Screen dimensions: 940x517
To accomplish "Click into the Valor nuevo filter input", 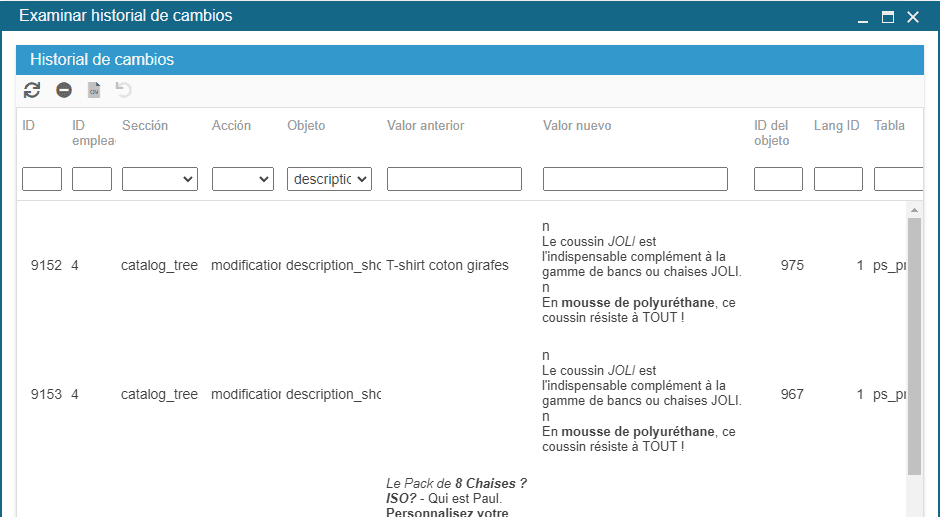I will (635, 179).
